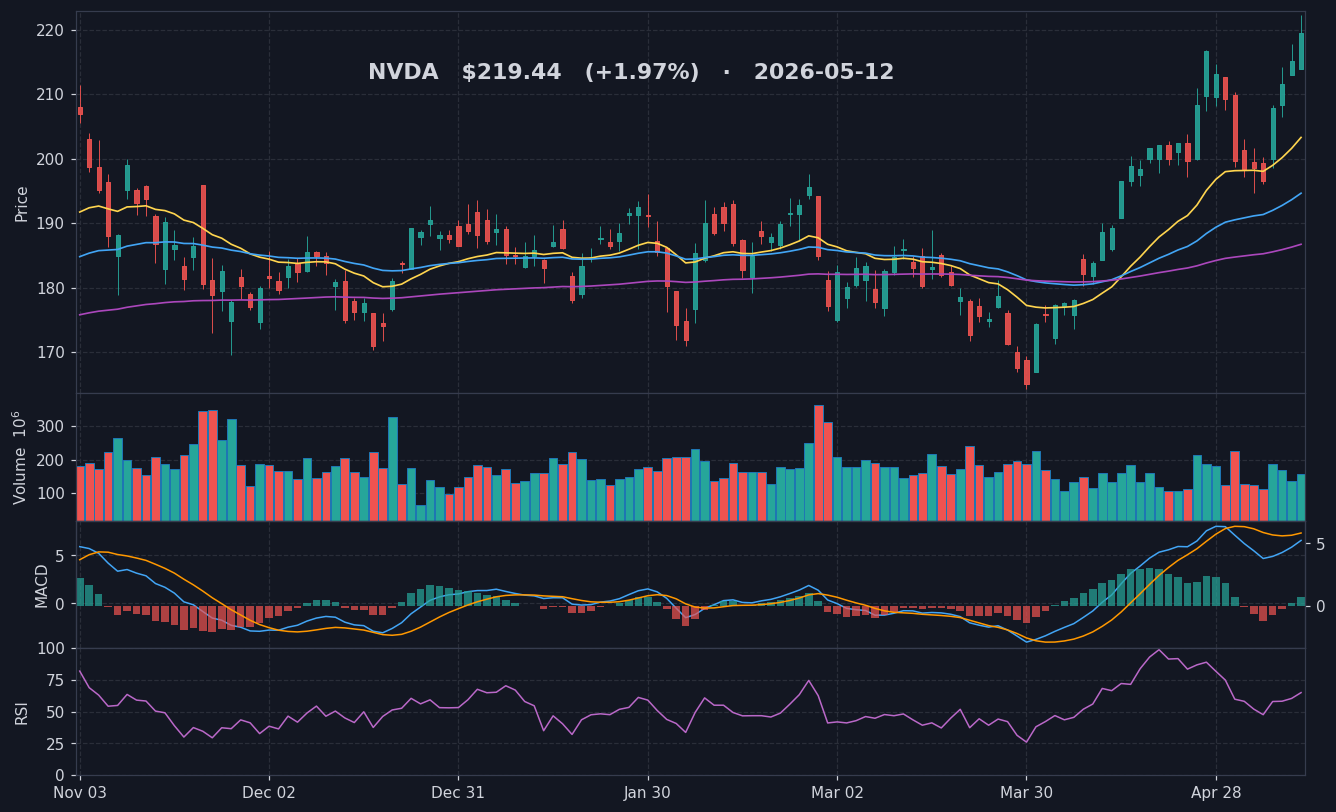
Task: Click the 170 price axis label
Action: pos(50,353)
